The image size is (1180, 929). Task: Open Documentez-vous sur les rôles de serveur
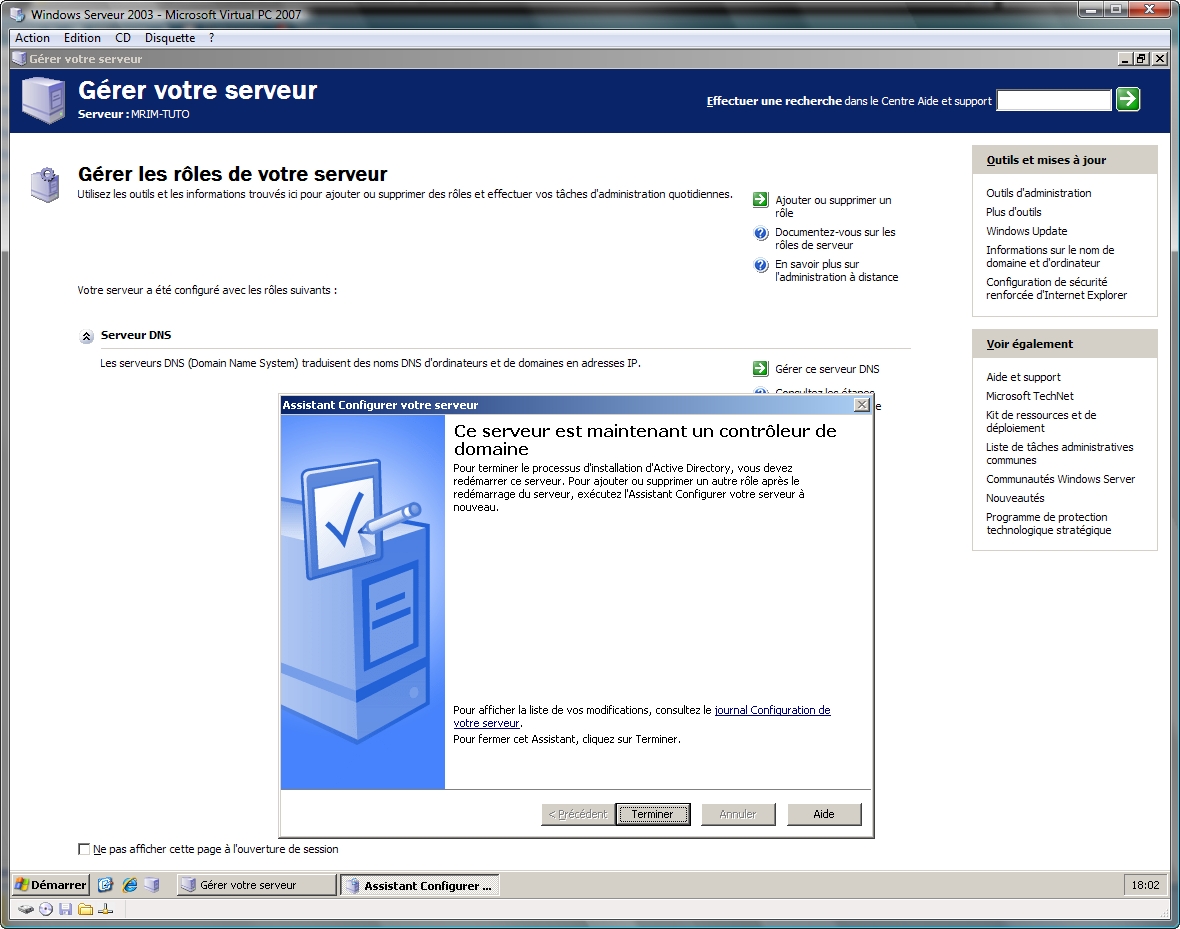tap(835, 239)
